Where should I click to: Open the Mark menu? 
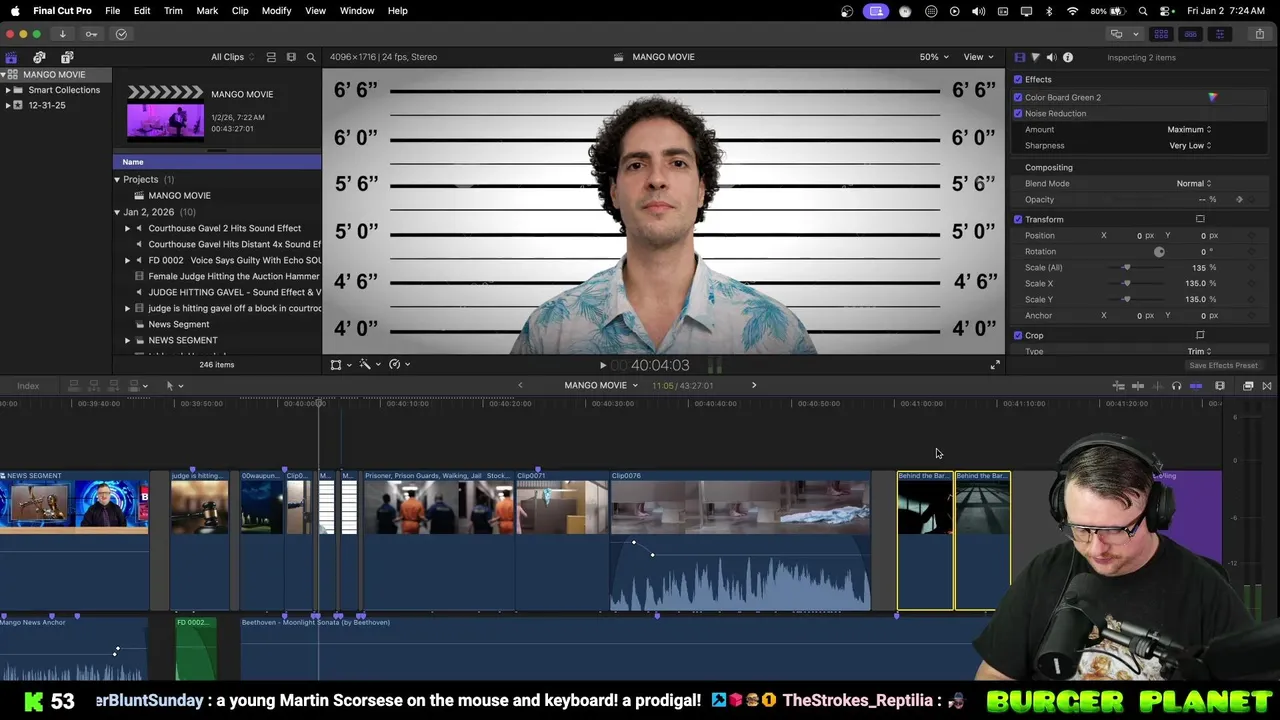coord(207,11)
